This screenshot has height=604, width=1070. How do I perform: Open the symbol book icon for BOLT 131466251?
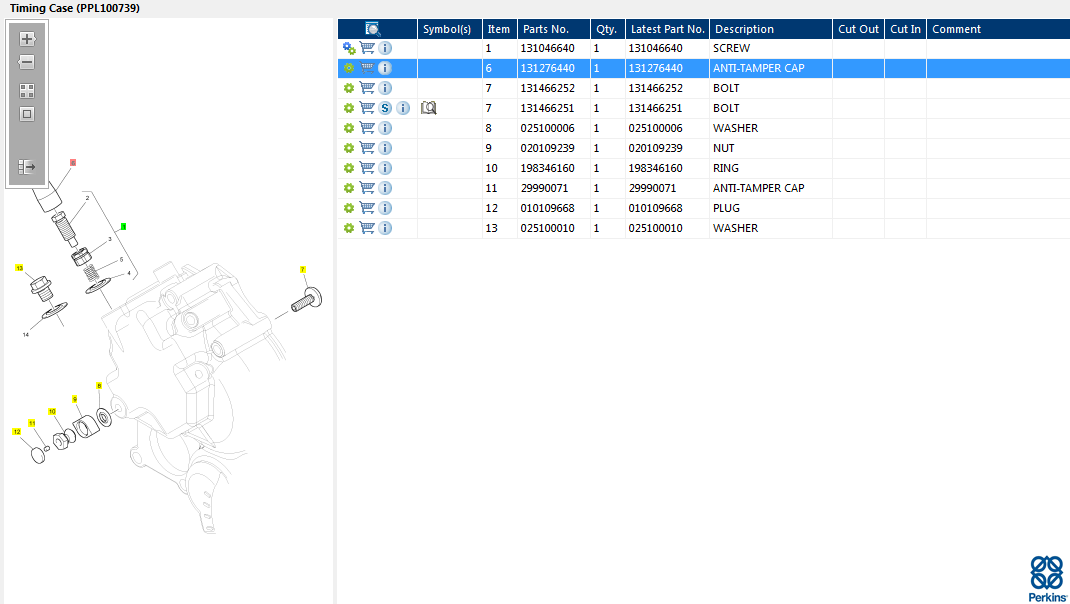point(429,108)
